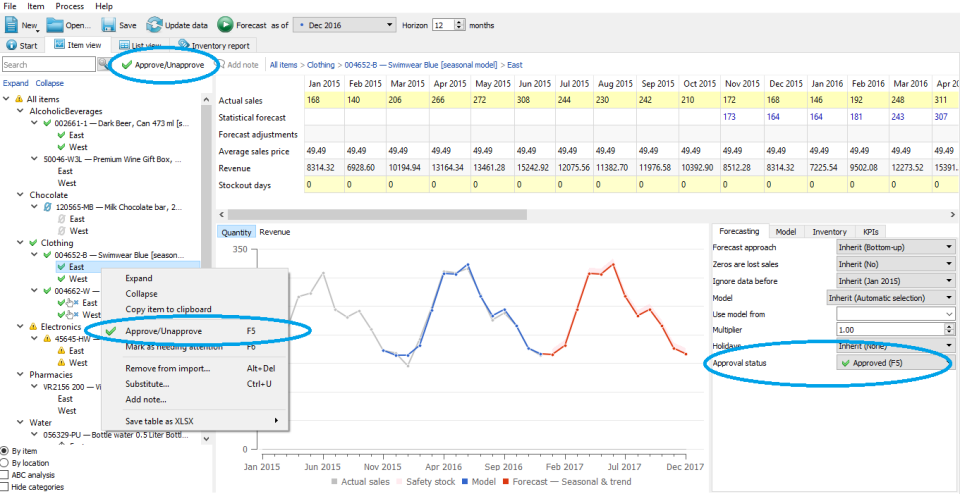Select the By location radio button

point(5,463)
